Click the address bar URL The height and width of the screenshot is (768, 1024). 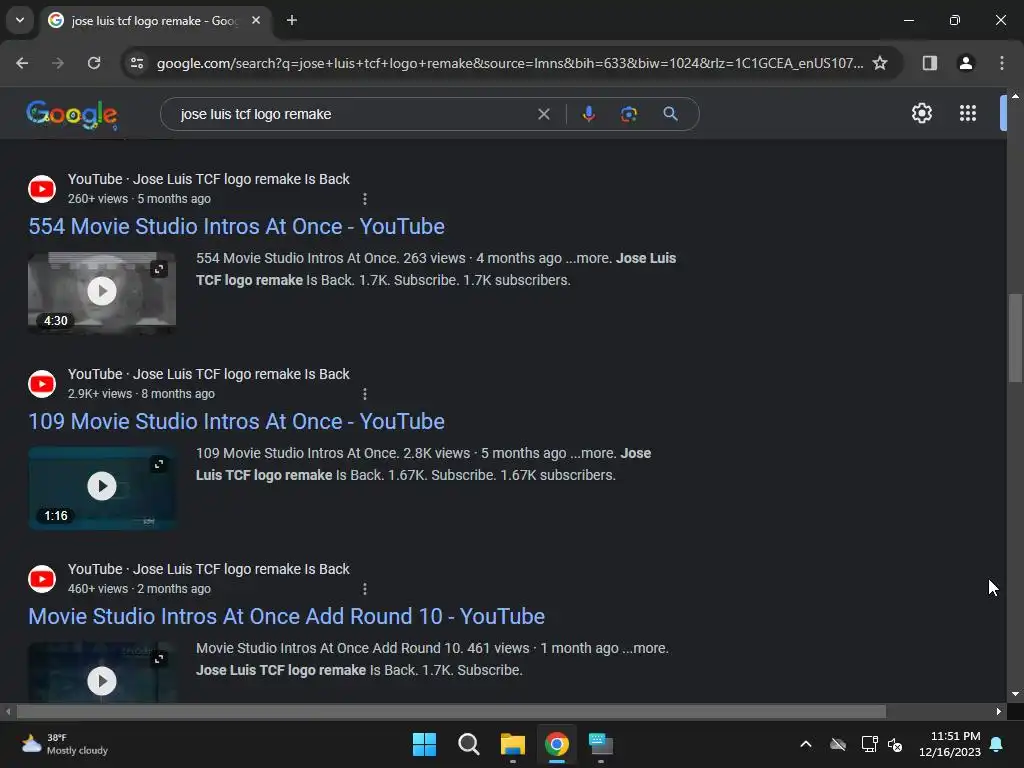[509, 63]
